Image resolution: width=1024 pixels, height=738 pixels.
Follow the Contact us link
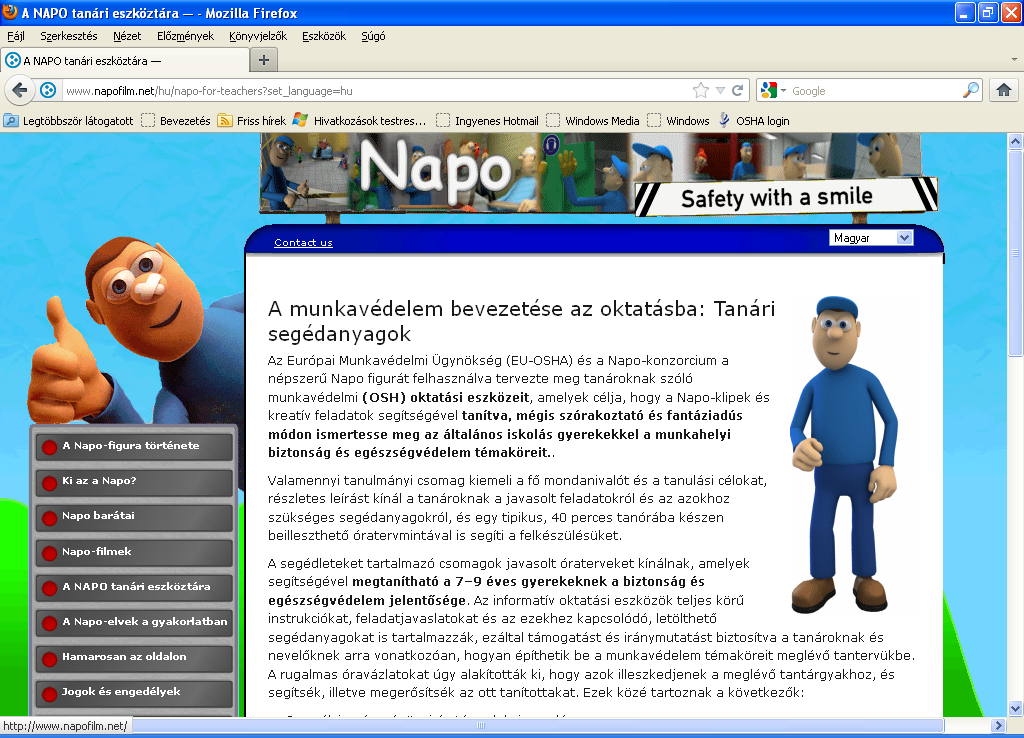(303, 242)
